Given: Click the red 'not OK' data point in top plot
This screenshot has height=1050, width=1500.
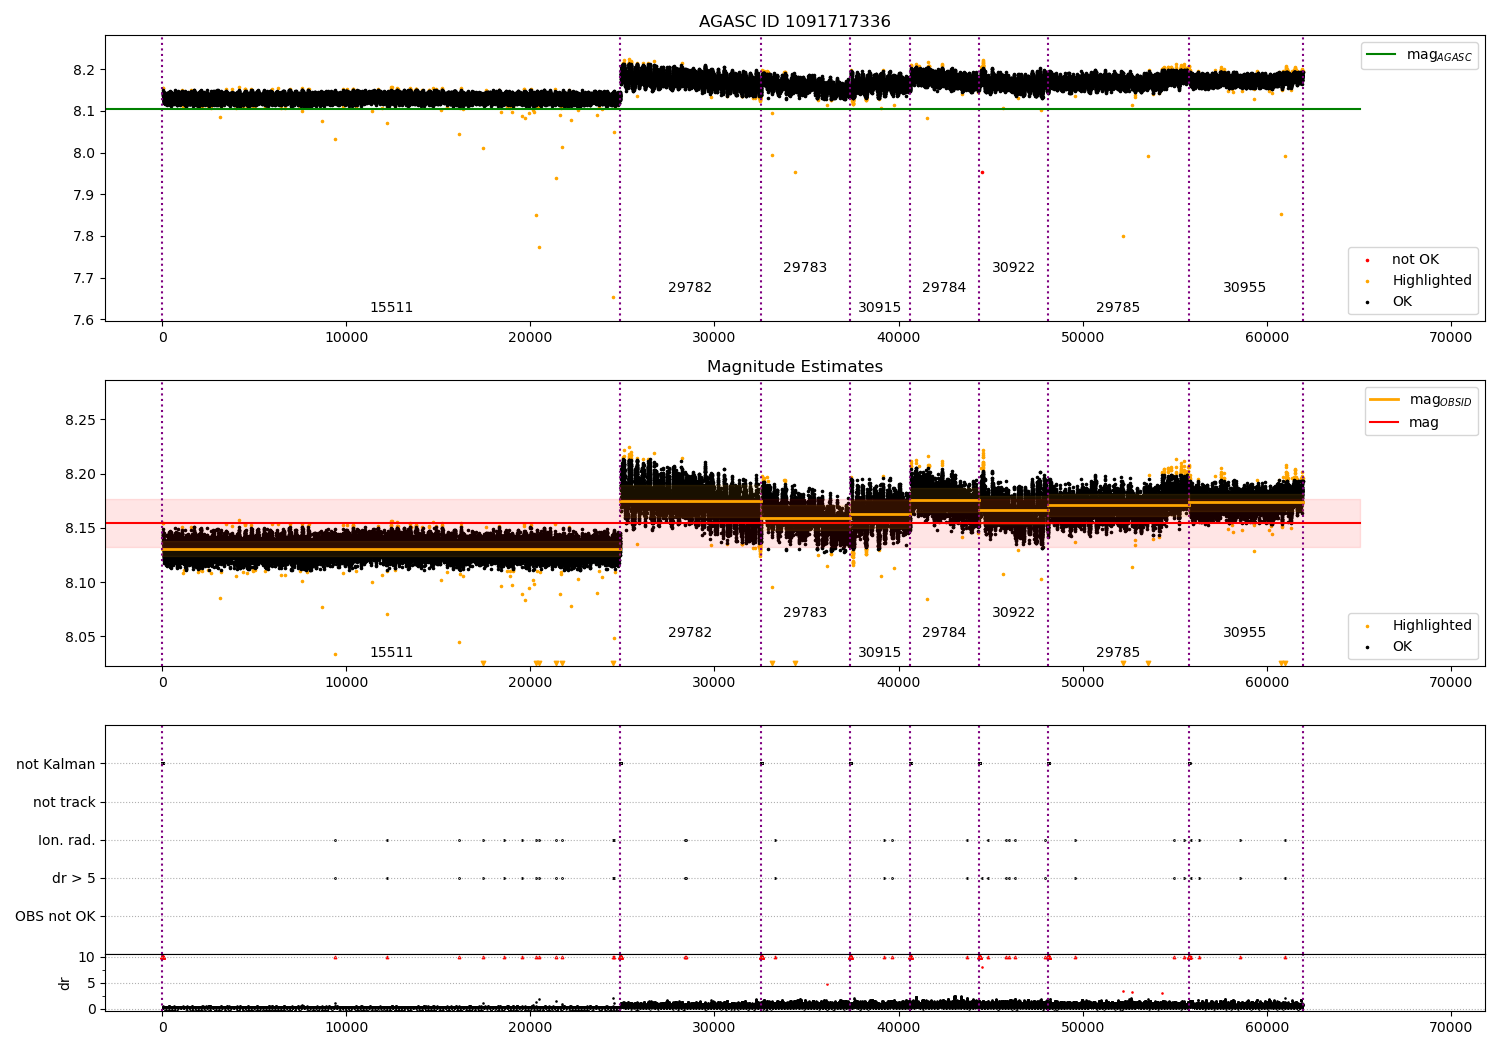Looking at the screenshot, I should [982, 172].
